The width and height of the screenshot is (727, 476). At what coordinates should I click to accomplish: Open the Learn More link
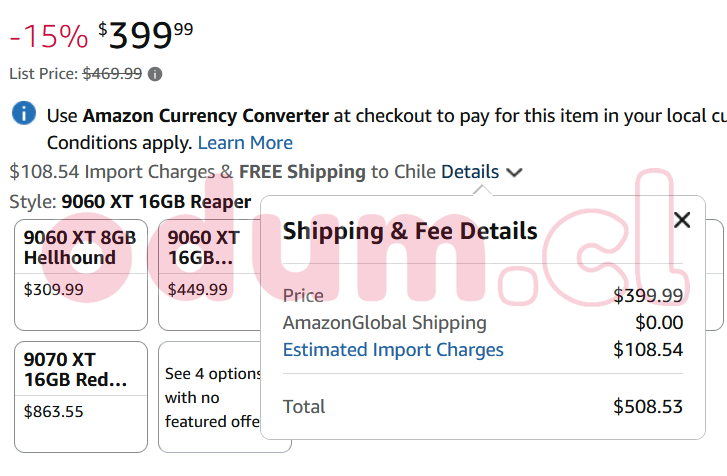coord(245,142)
